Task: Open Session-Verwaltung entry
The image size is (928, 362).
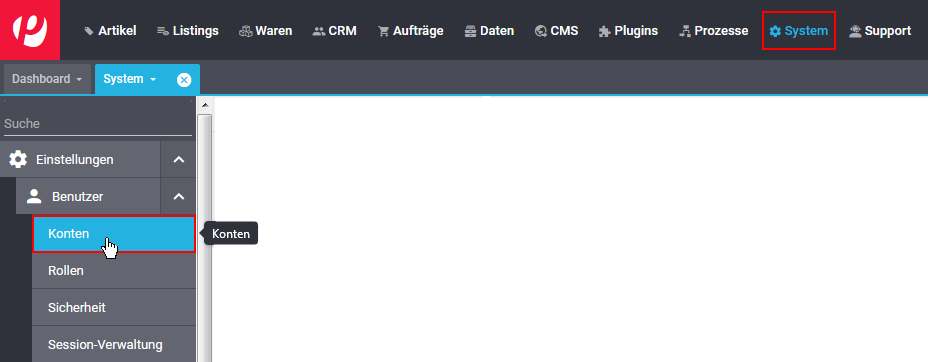Action: point(114,344)
